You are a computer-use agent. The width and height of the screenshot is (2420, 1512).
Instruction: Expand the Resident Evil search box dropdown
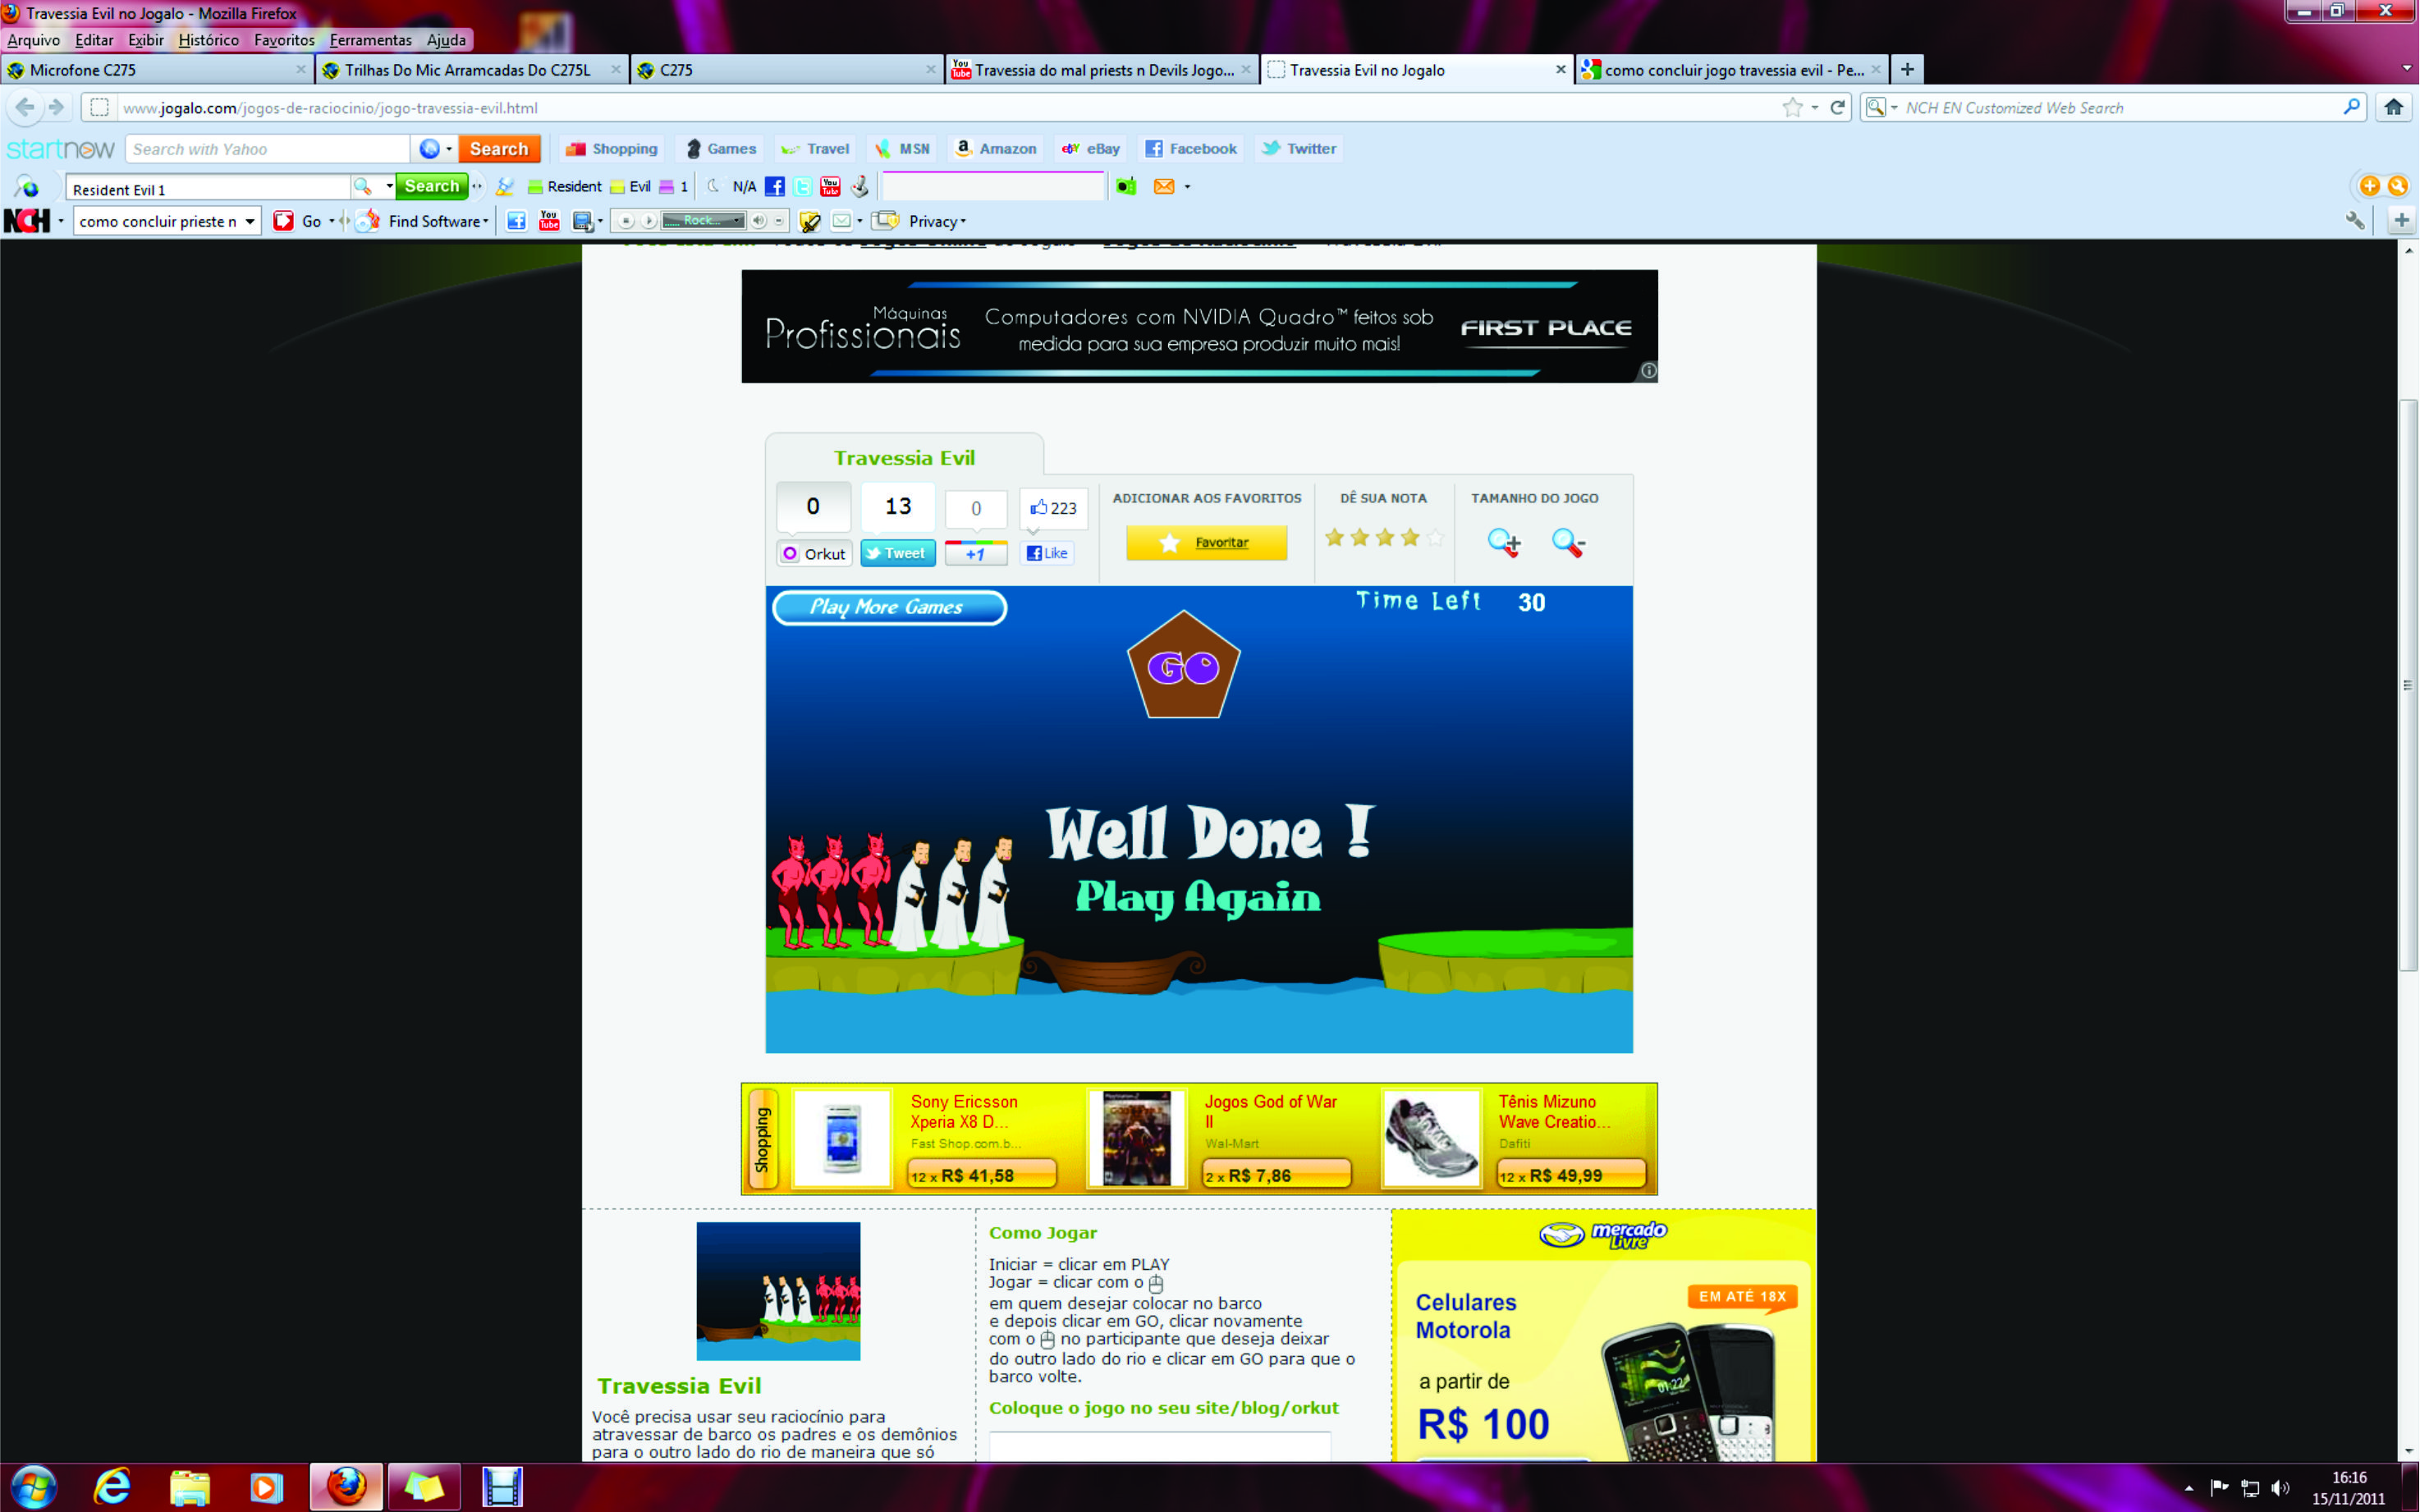click(x=389, y=186)
